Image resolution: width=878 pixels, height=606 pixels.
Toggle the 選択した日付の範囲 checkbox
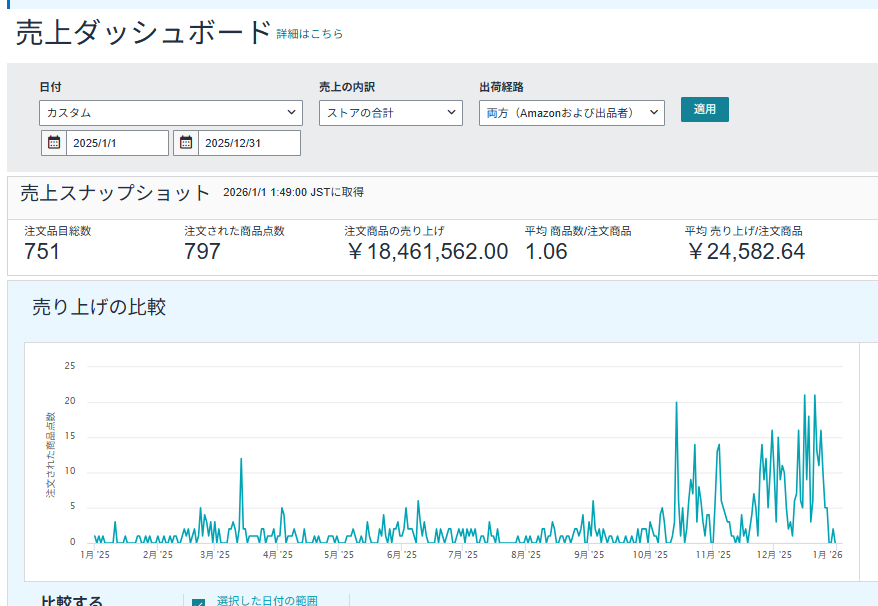(198, 603)
